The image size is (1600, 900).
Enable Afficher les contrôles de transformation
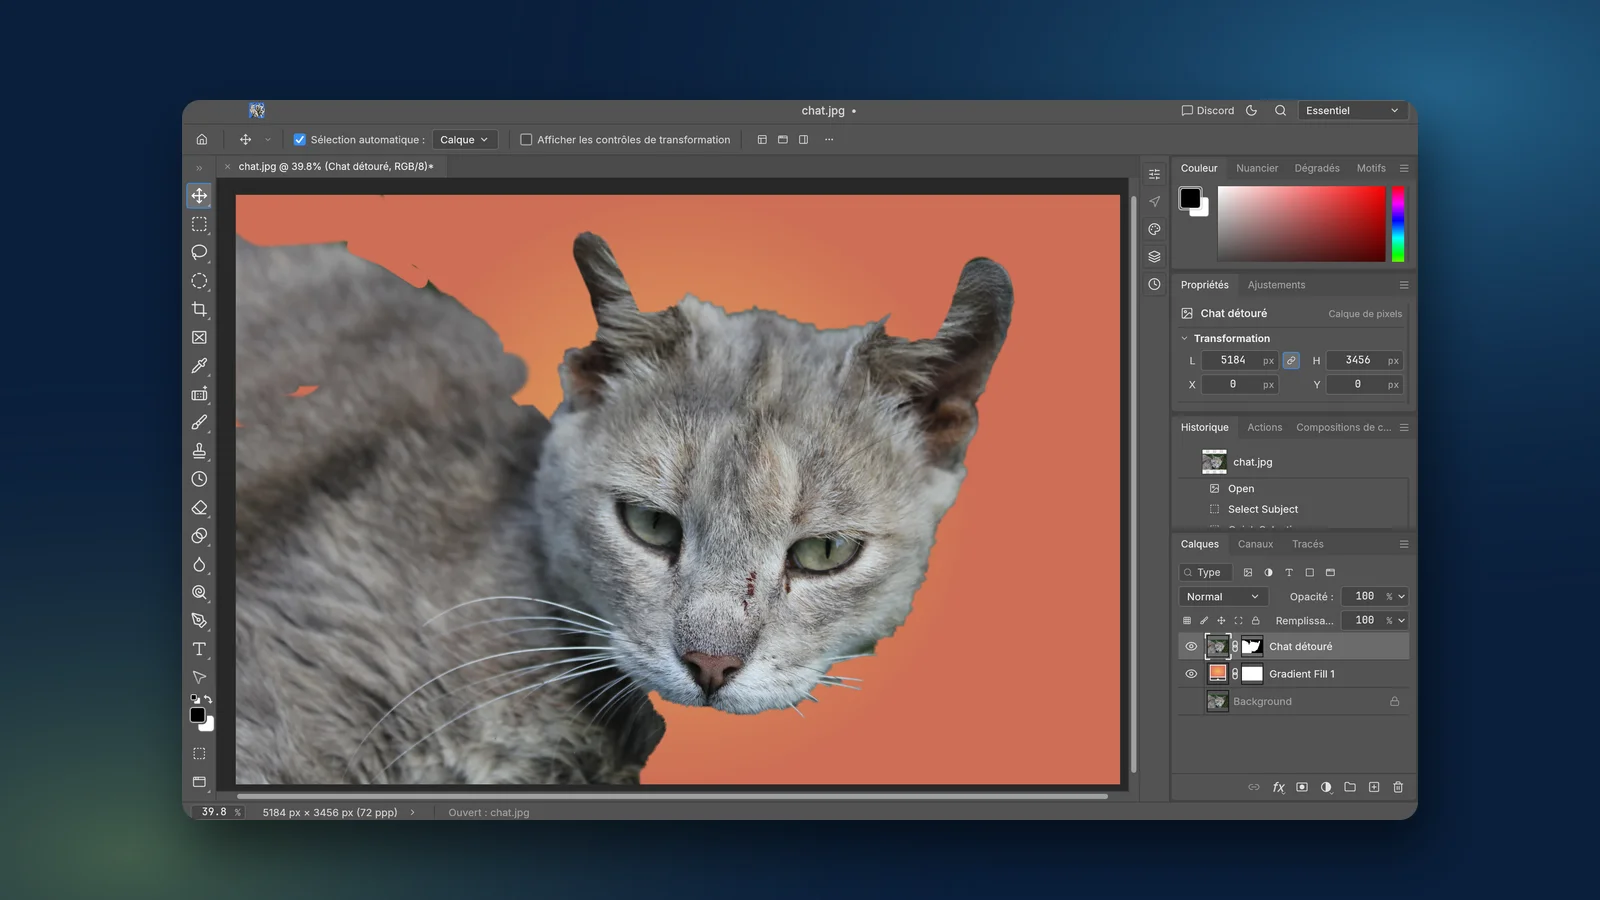pyautogui.click(x=526, y=140)
